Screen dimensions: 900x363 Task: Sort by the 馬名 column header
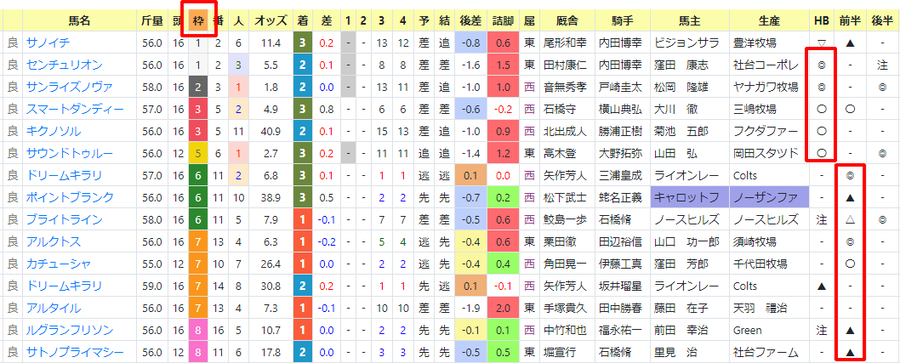[x=79, y=21]
